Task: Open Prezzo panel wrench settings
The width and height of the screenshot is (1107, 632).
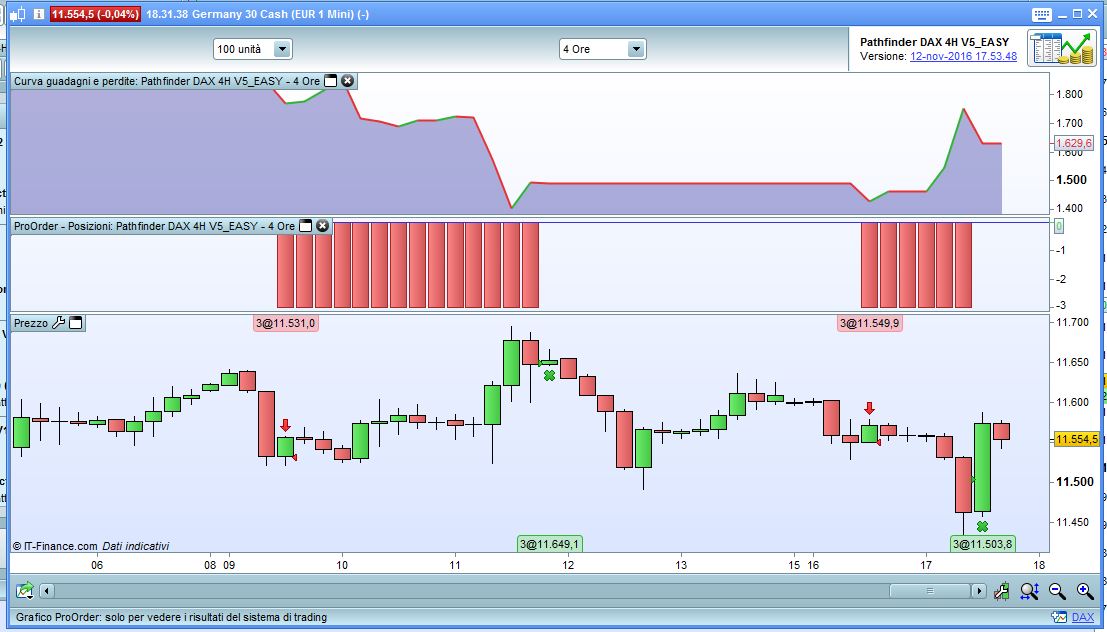Action: click(x=59, y=323)
